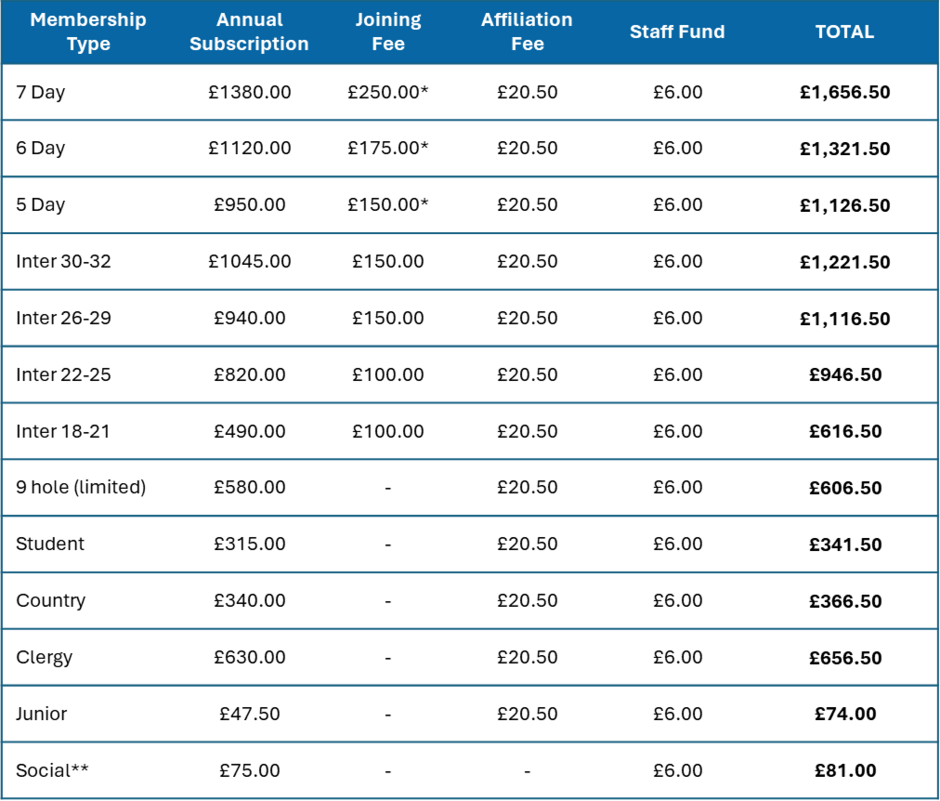
Task: Select the 9 hole (limited) row label
Action: 81,488
